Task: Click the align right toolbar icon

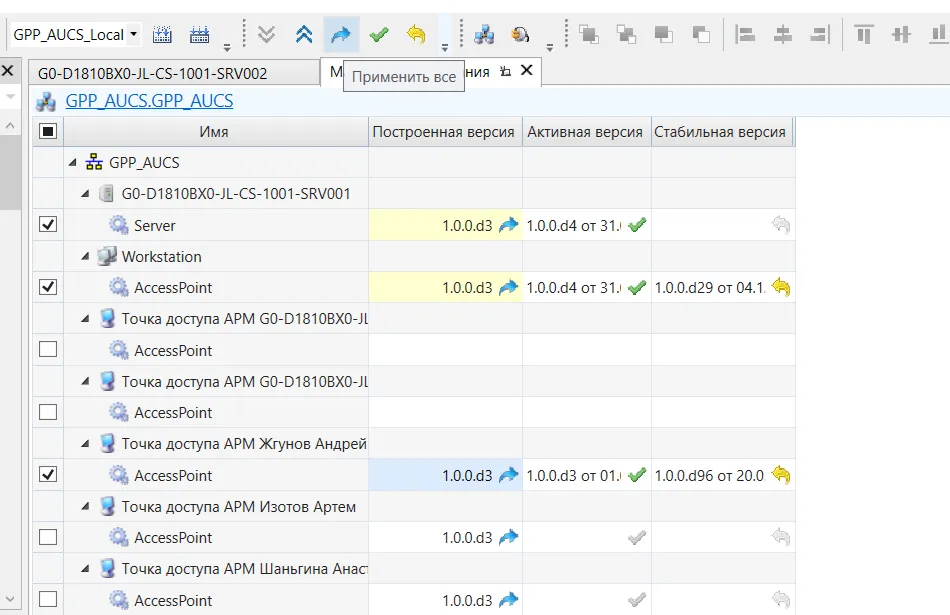Action: point(820,35)
